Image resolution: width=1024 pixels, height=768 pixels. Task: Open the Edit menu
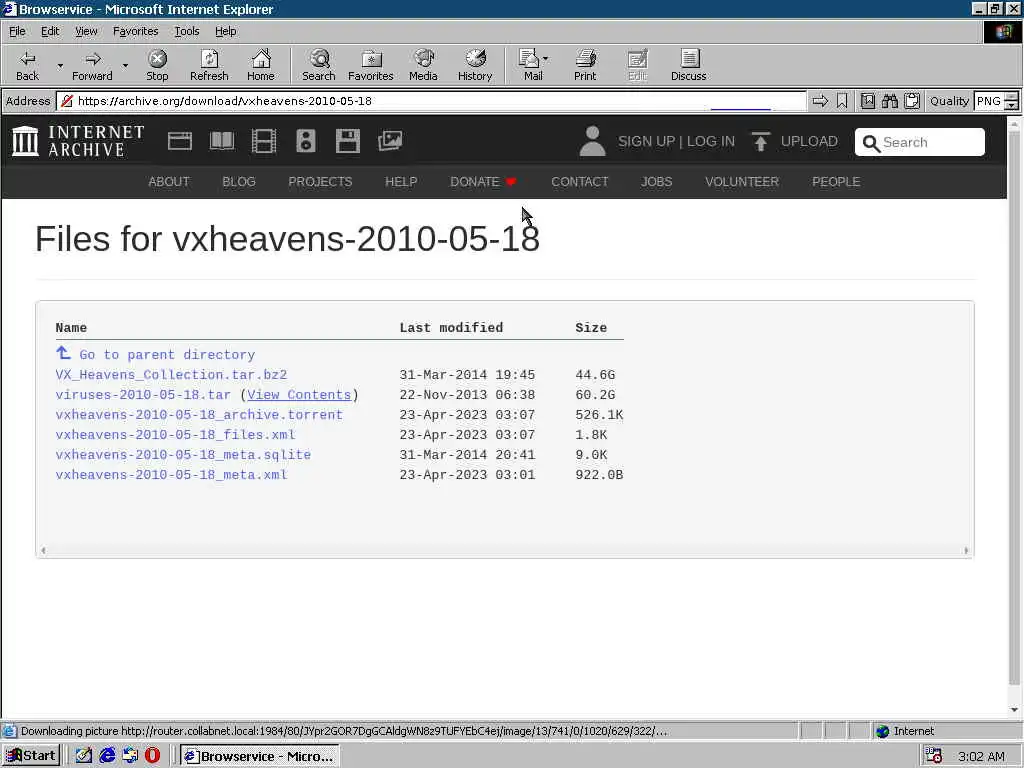tap(50, 31)
